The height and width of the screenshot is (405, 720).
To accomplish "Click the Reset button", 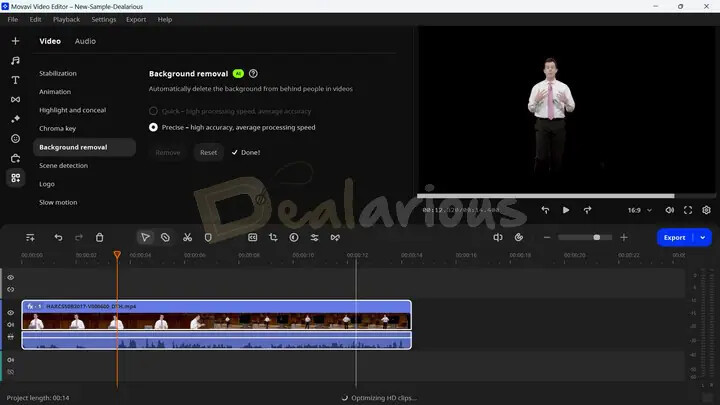I will [208, 152].
